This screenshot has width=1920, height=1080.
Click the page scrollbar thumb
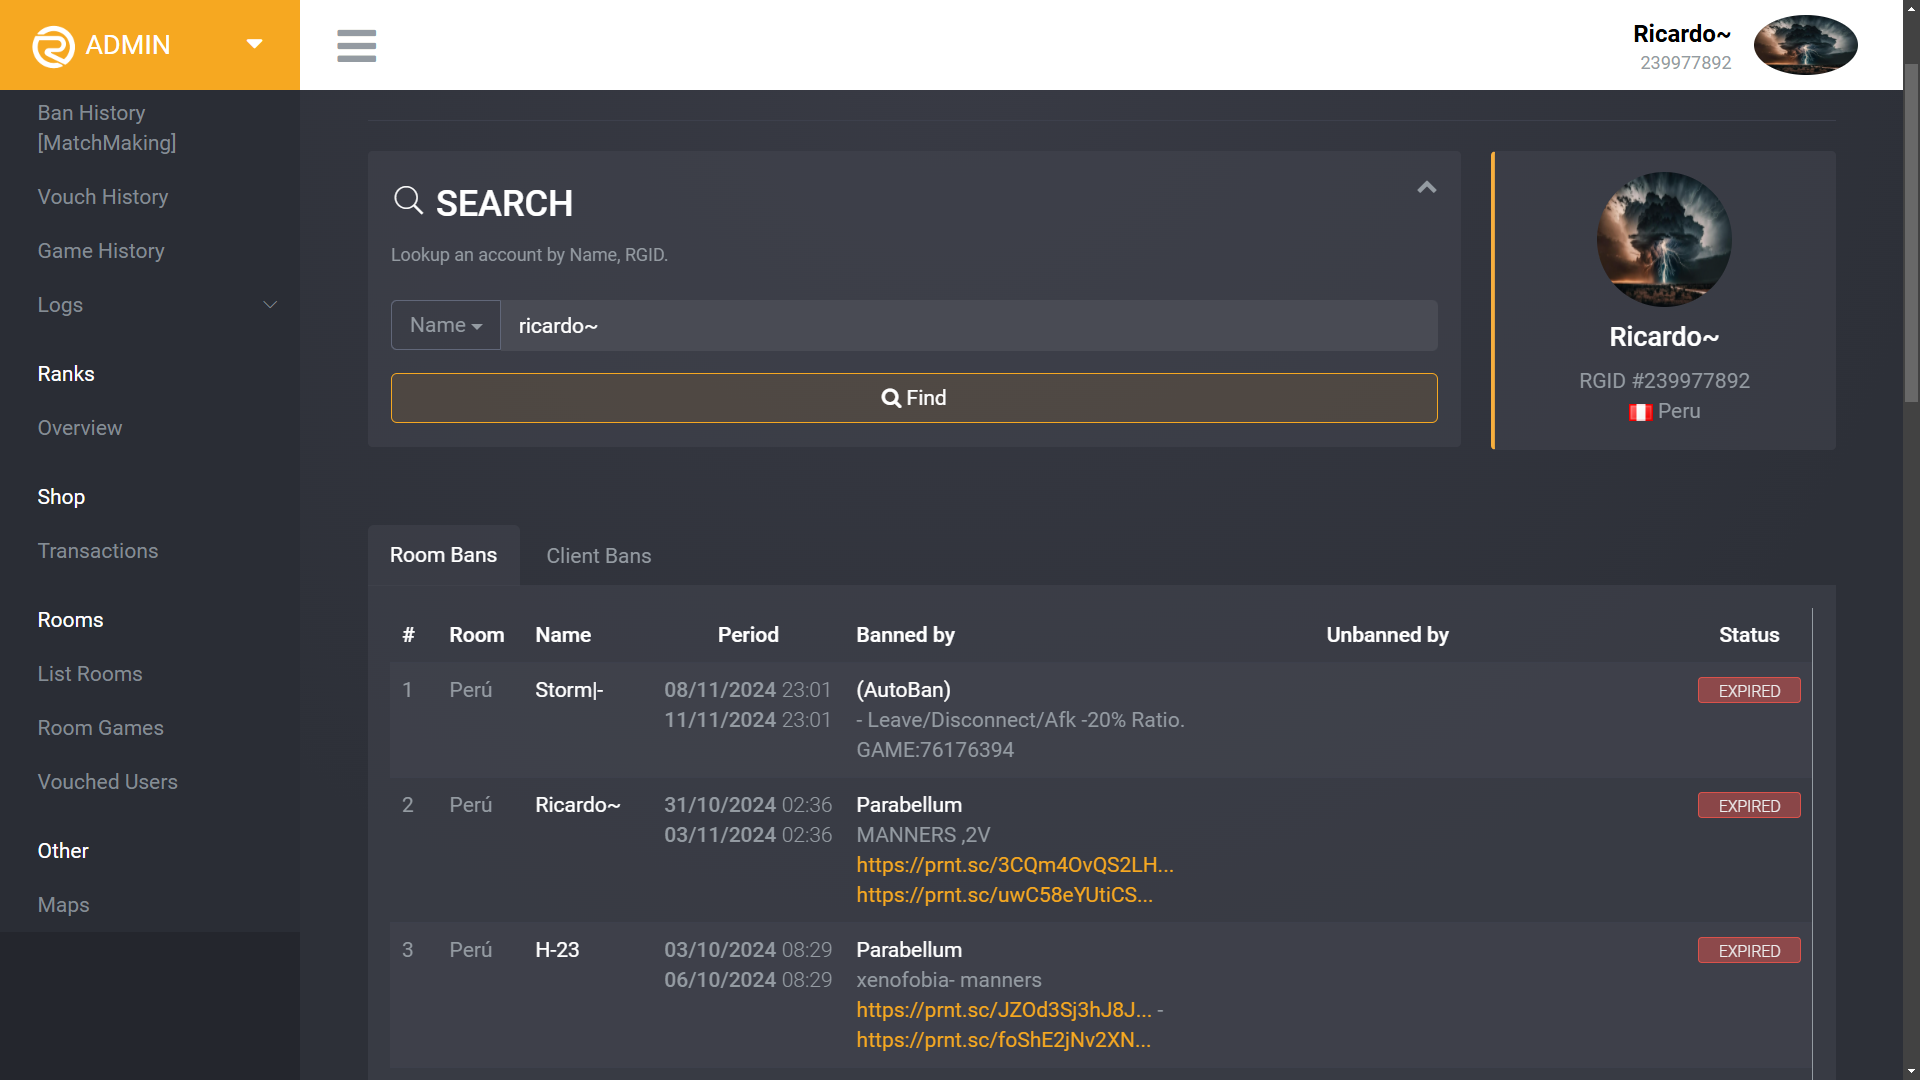point(1911,233)
